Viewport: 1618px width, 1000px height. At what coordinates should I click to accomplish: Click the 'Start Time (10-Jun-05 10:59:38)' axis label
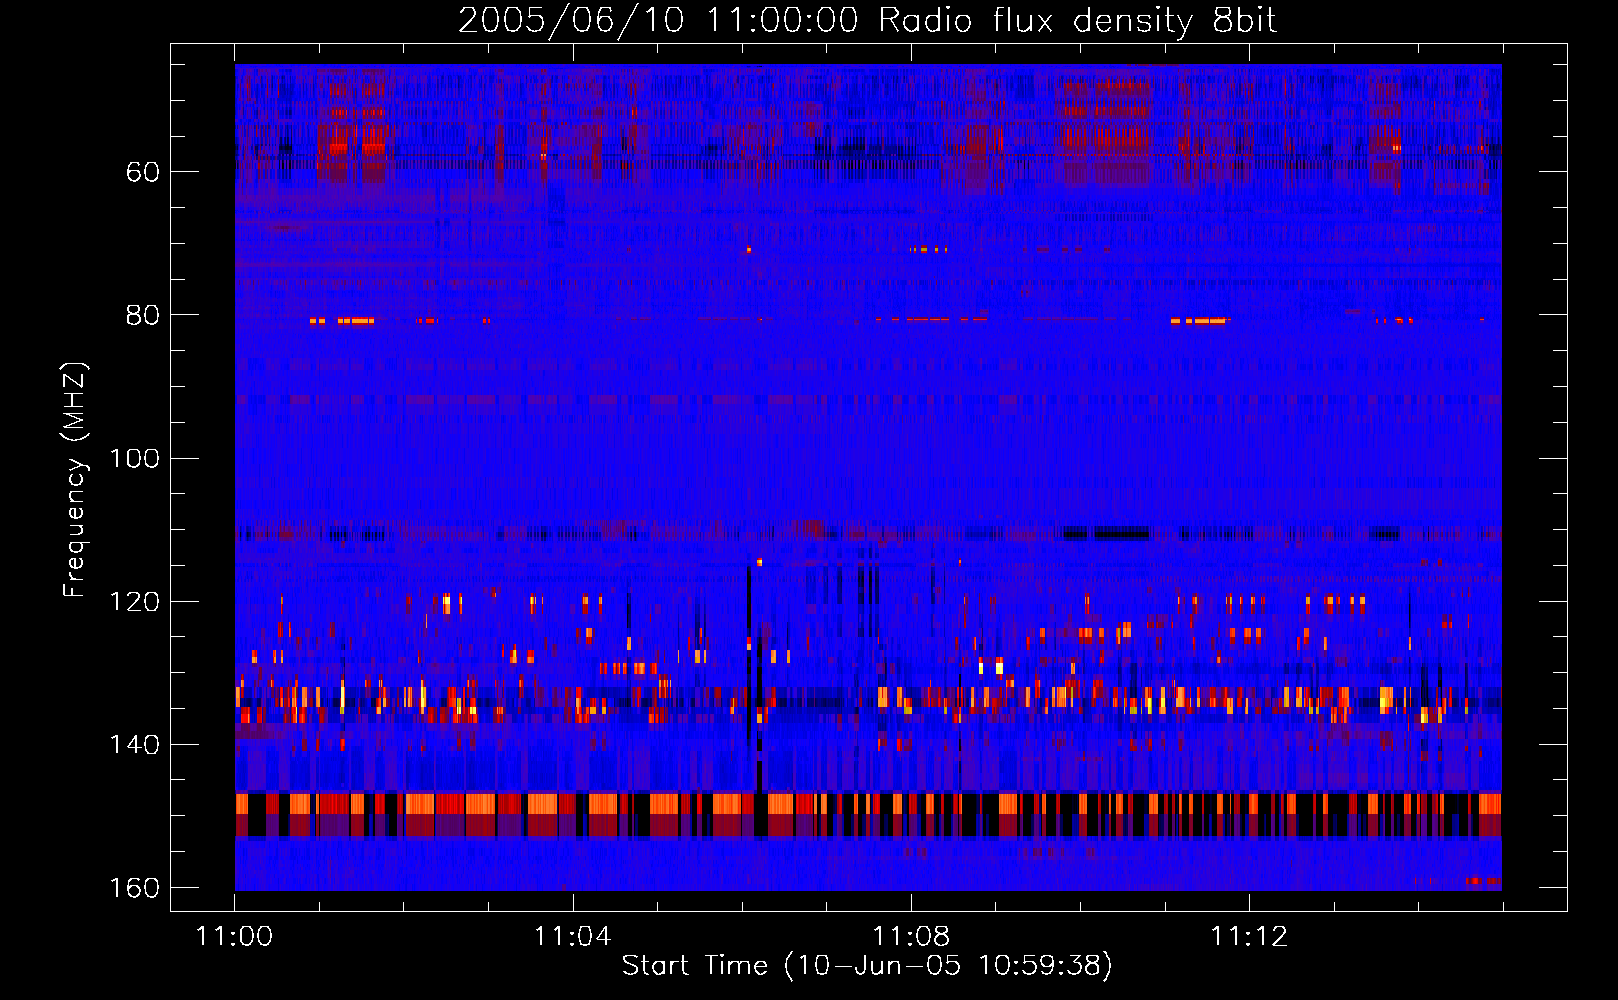pyautogui.click(x=867, y=966)
